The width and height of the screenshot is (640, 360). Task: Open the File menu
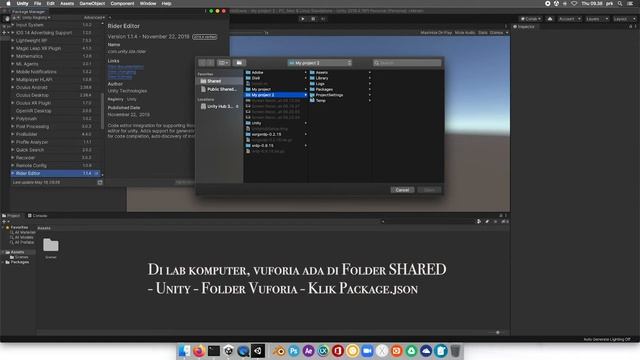[x=38, y=3]
